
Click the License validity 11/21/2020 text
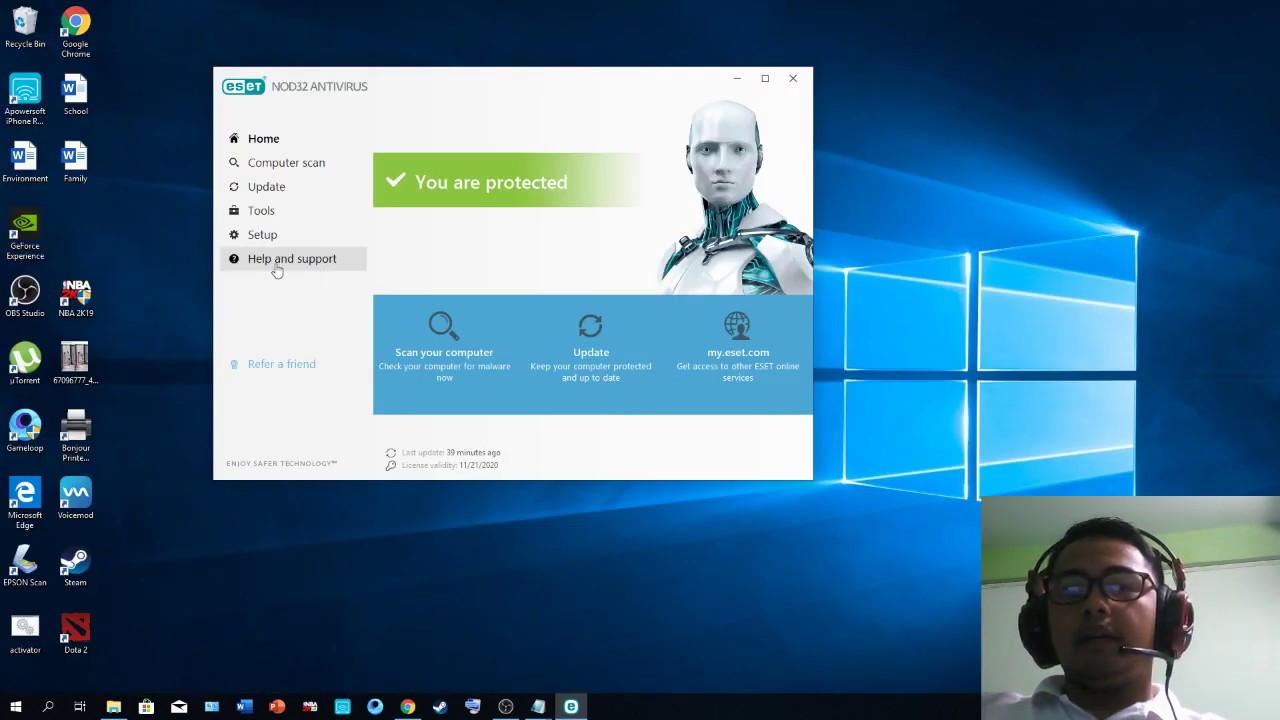[x=450, y=465]
